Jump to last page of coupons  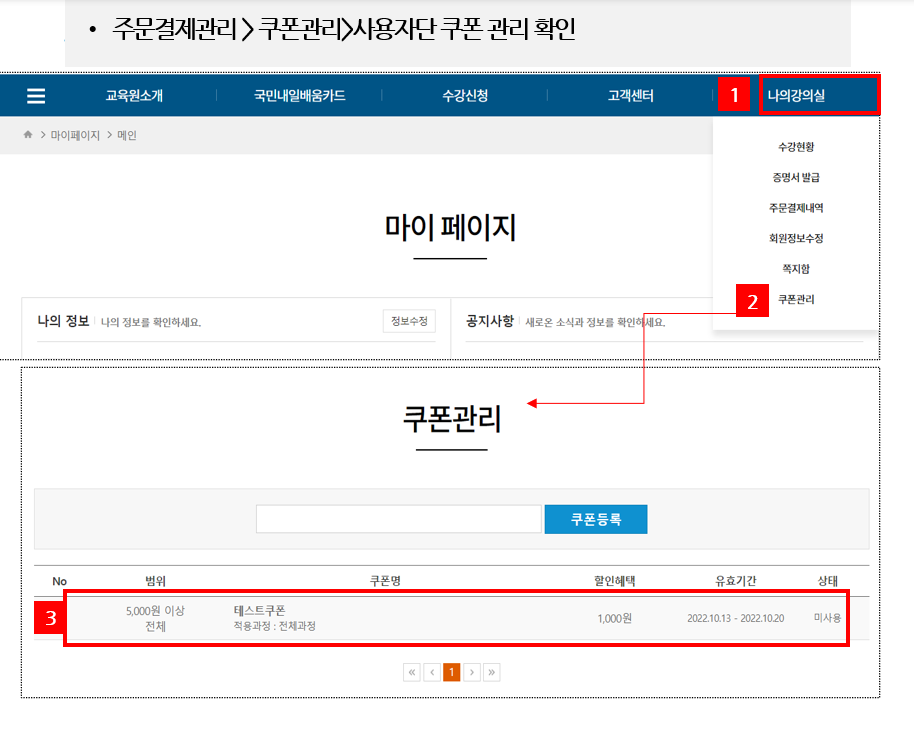click(x=491, y=672)
